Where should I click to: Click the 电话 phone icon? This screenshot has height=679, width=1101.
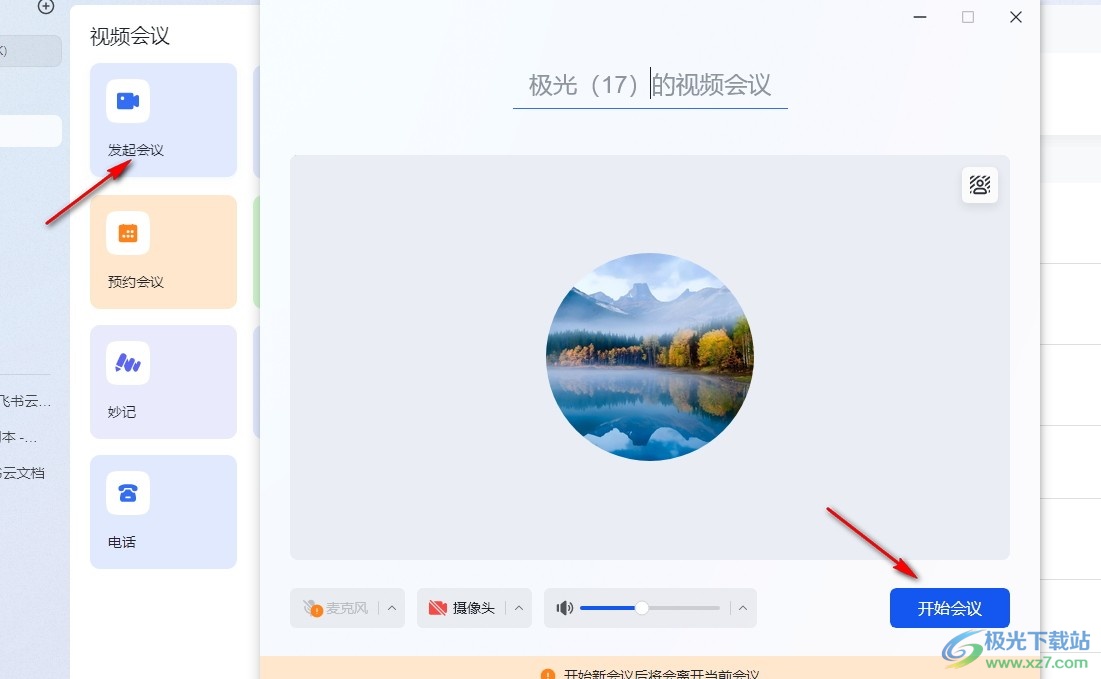click(x=128, y=493)
